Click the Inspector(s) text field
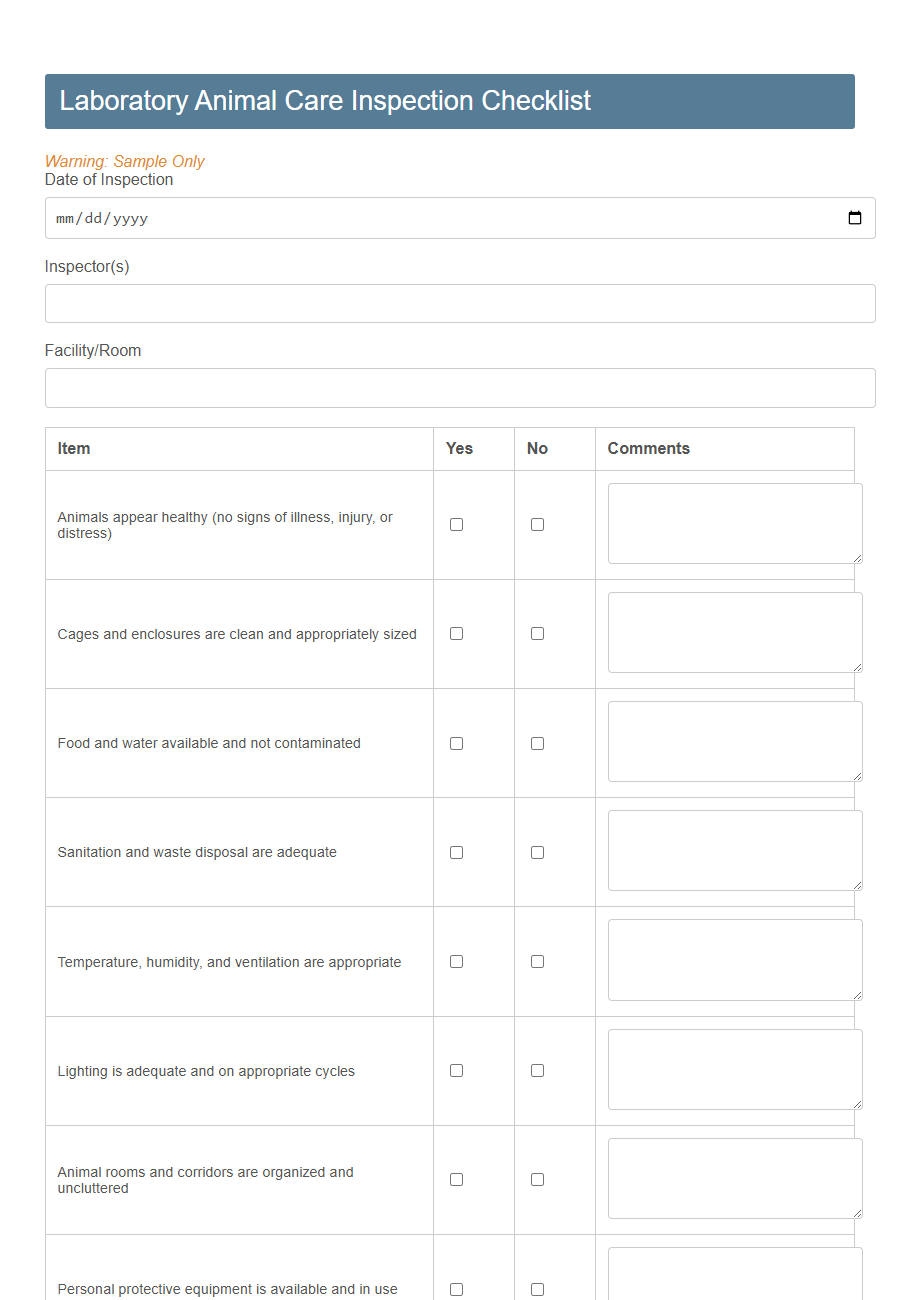900x1300 pixels. pos(460,303)
